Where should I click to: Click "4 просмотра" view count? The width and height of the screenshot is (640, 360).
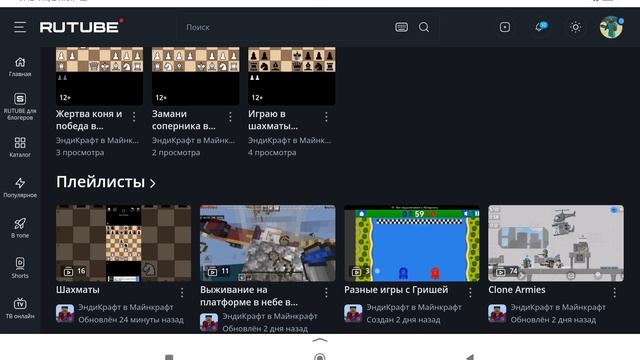click(x=272, y=153)
